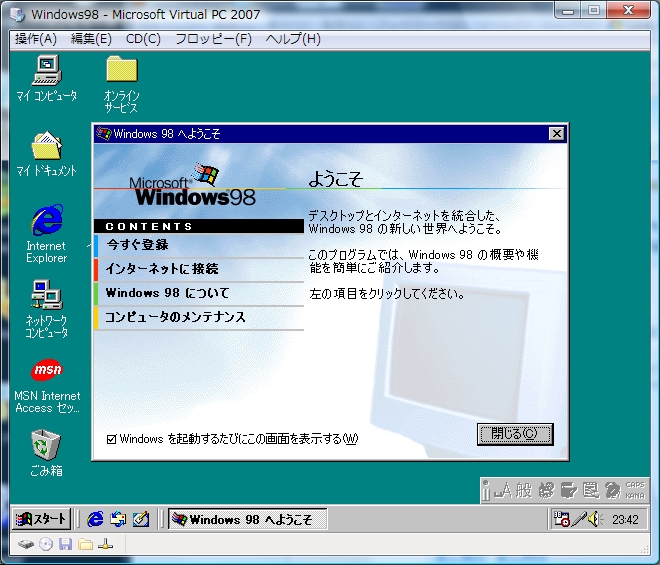Click the IME bar grip handle

point(486,490)
